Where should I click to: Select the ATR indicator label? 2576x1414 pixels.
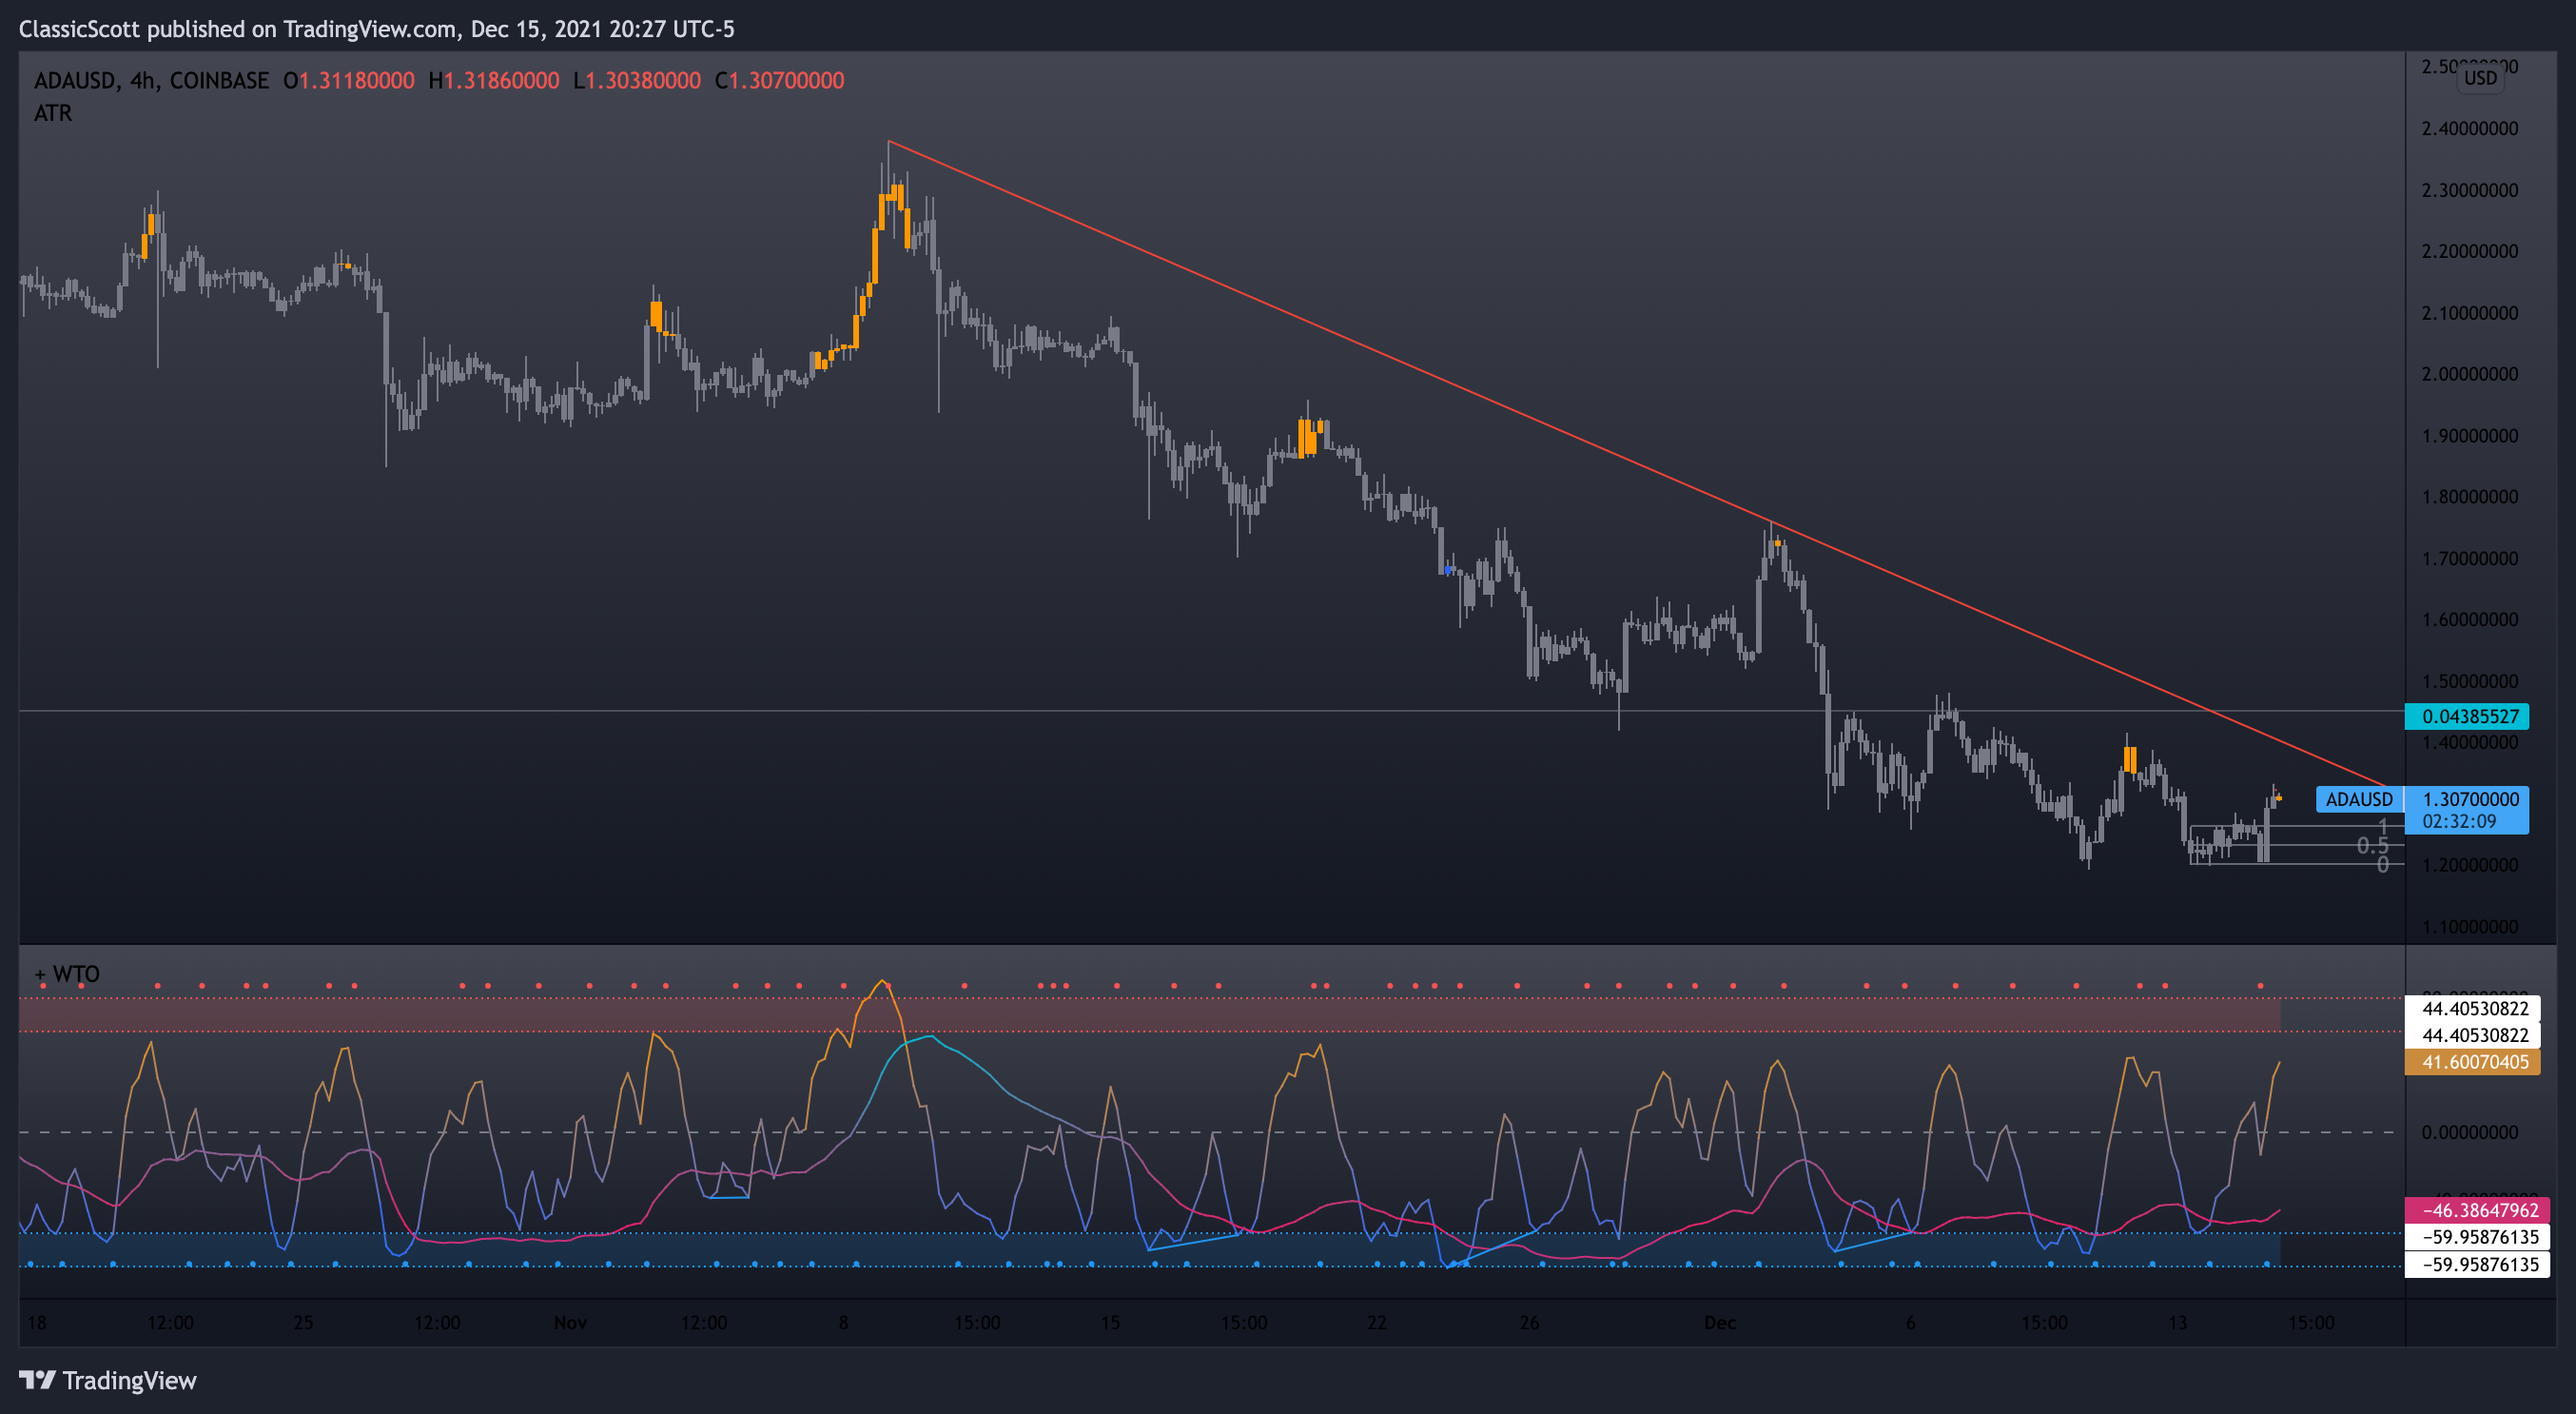click(x=53, y=113)
